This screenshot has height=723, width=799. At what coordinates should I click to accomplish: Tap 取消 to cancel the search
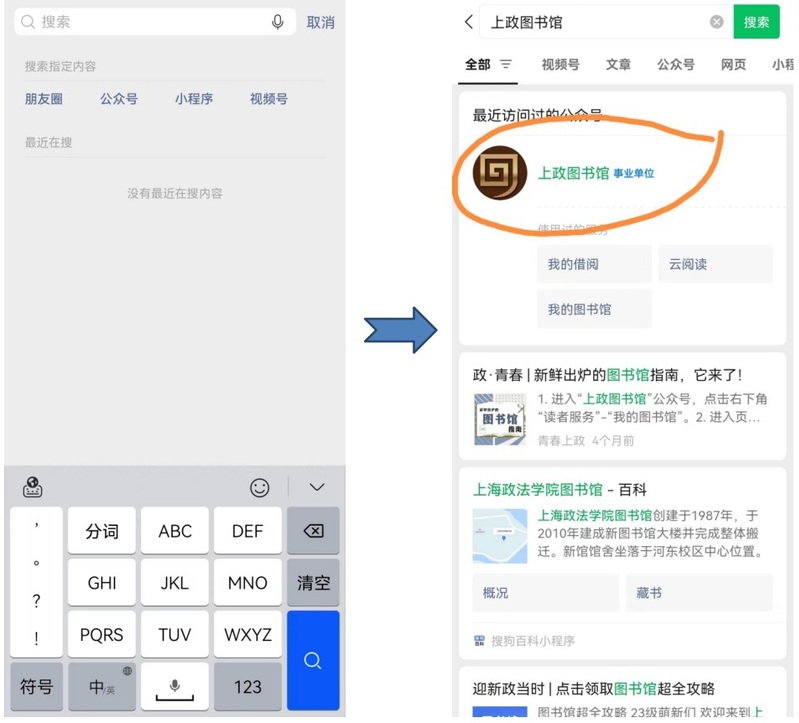coord(321,22)
